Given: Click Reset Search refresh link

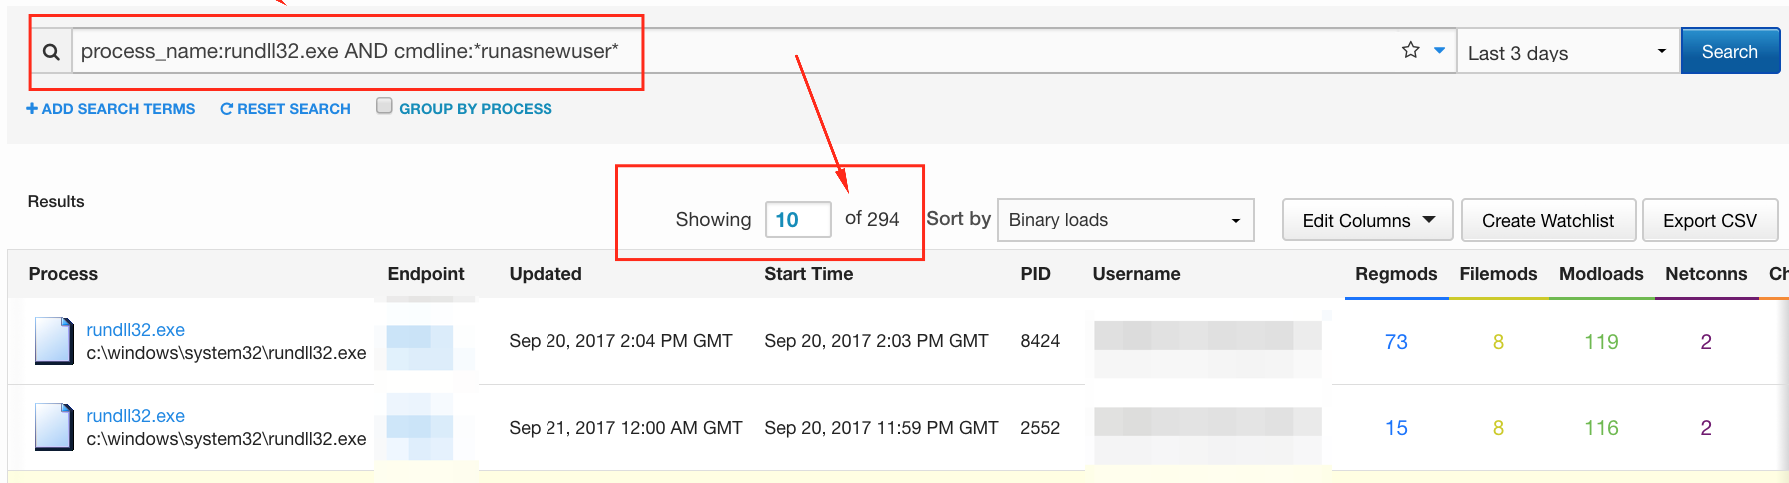Looking at the screenshot, I should pos(285,109).
